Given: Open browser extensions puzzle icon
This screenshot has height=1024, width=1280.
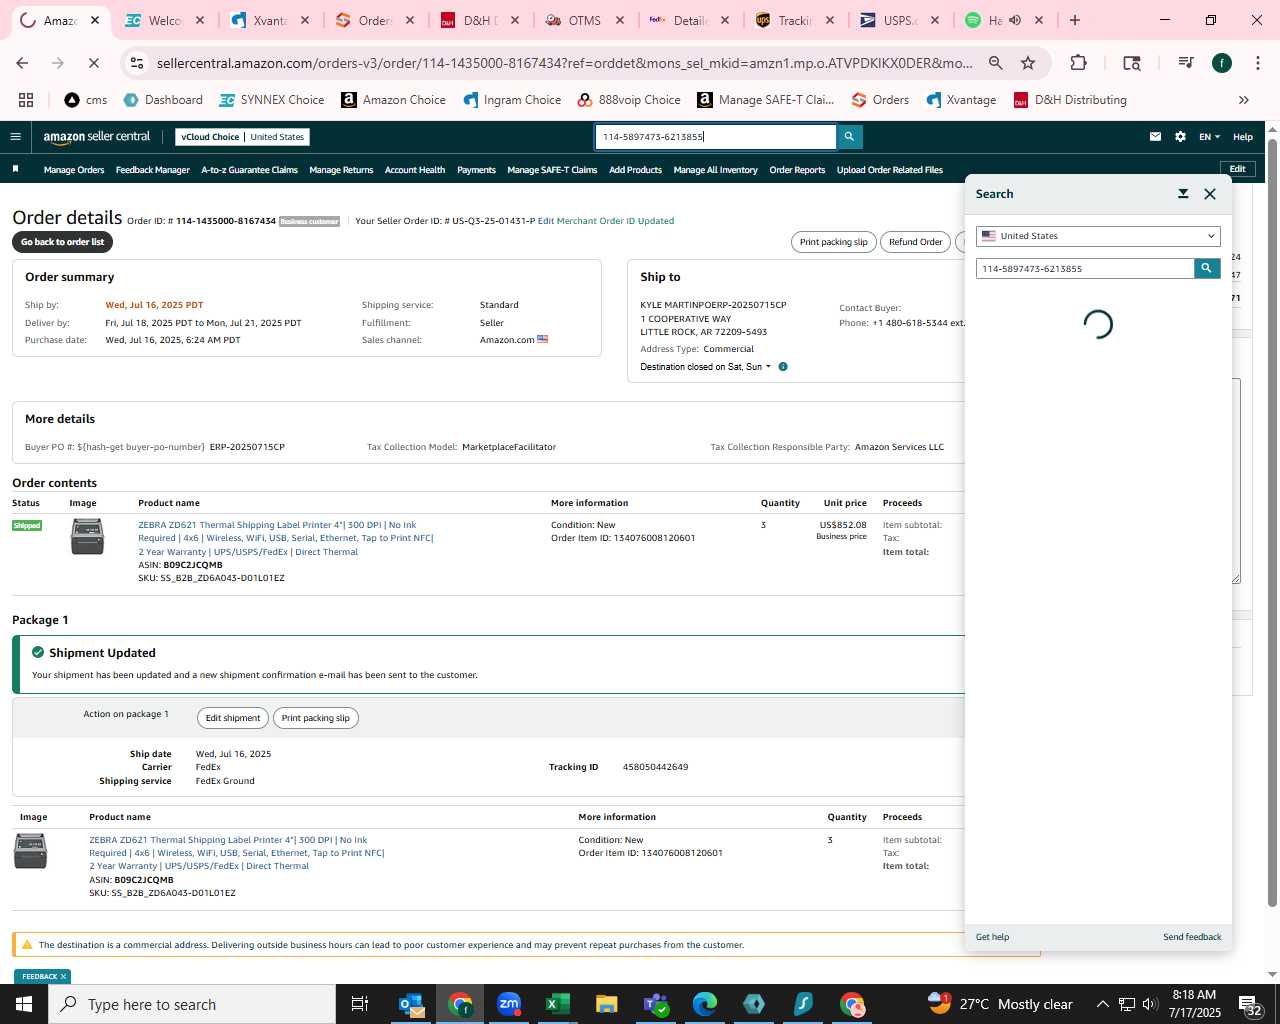Looking at the screenshot, I should click(1078, 63).
